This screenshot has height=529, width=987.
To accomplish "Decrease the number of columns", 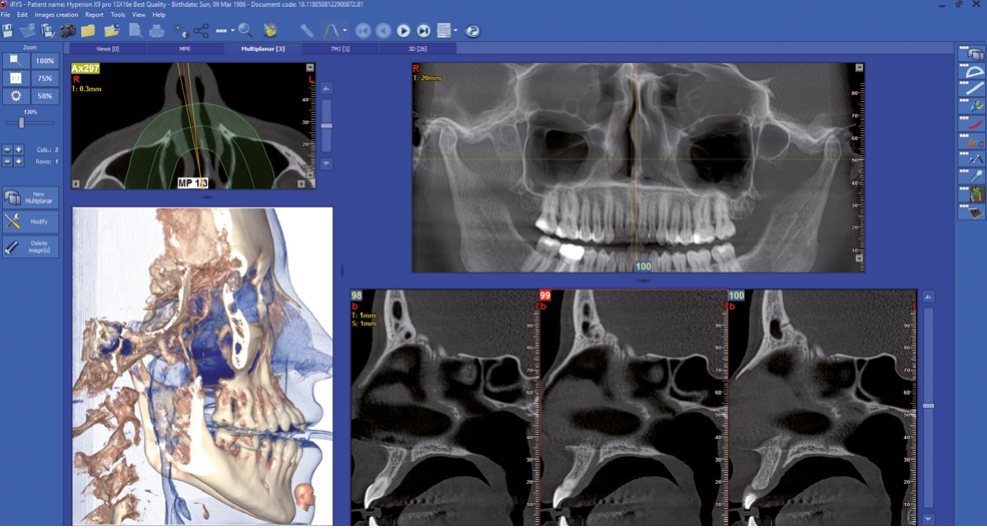I will (x=7, y=150).
